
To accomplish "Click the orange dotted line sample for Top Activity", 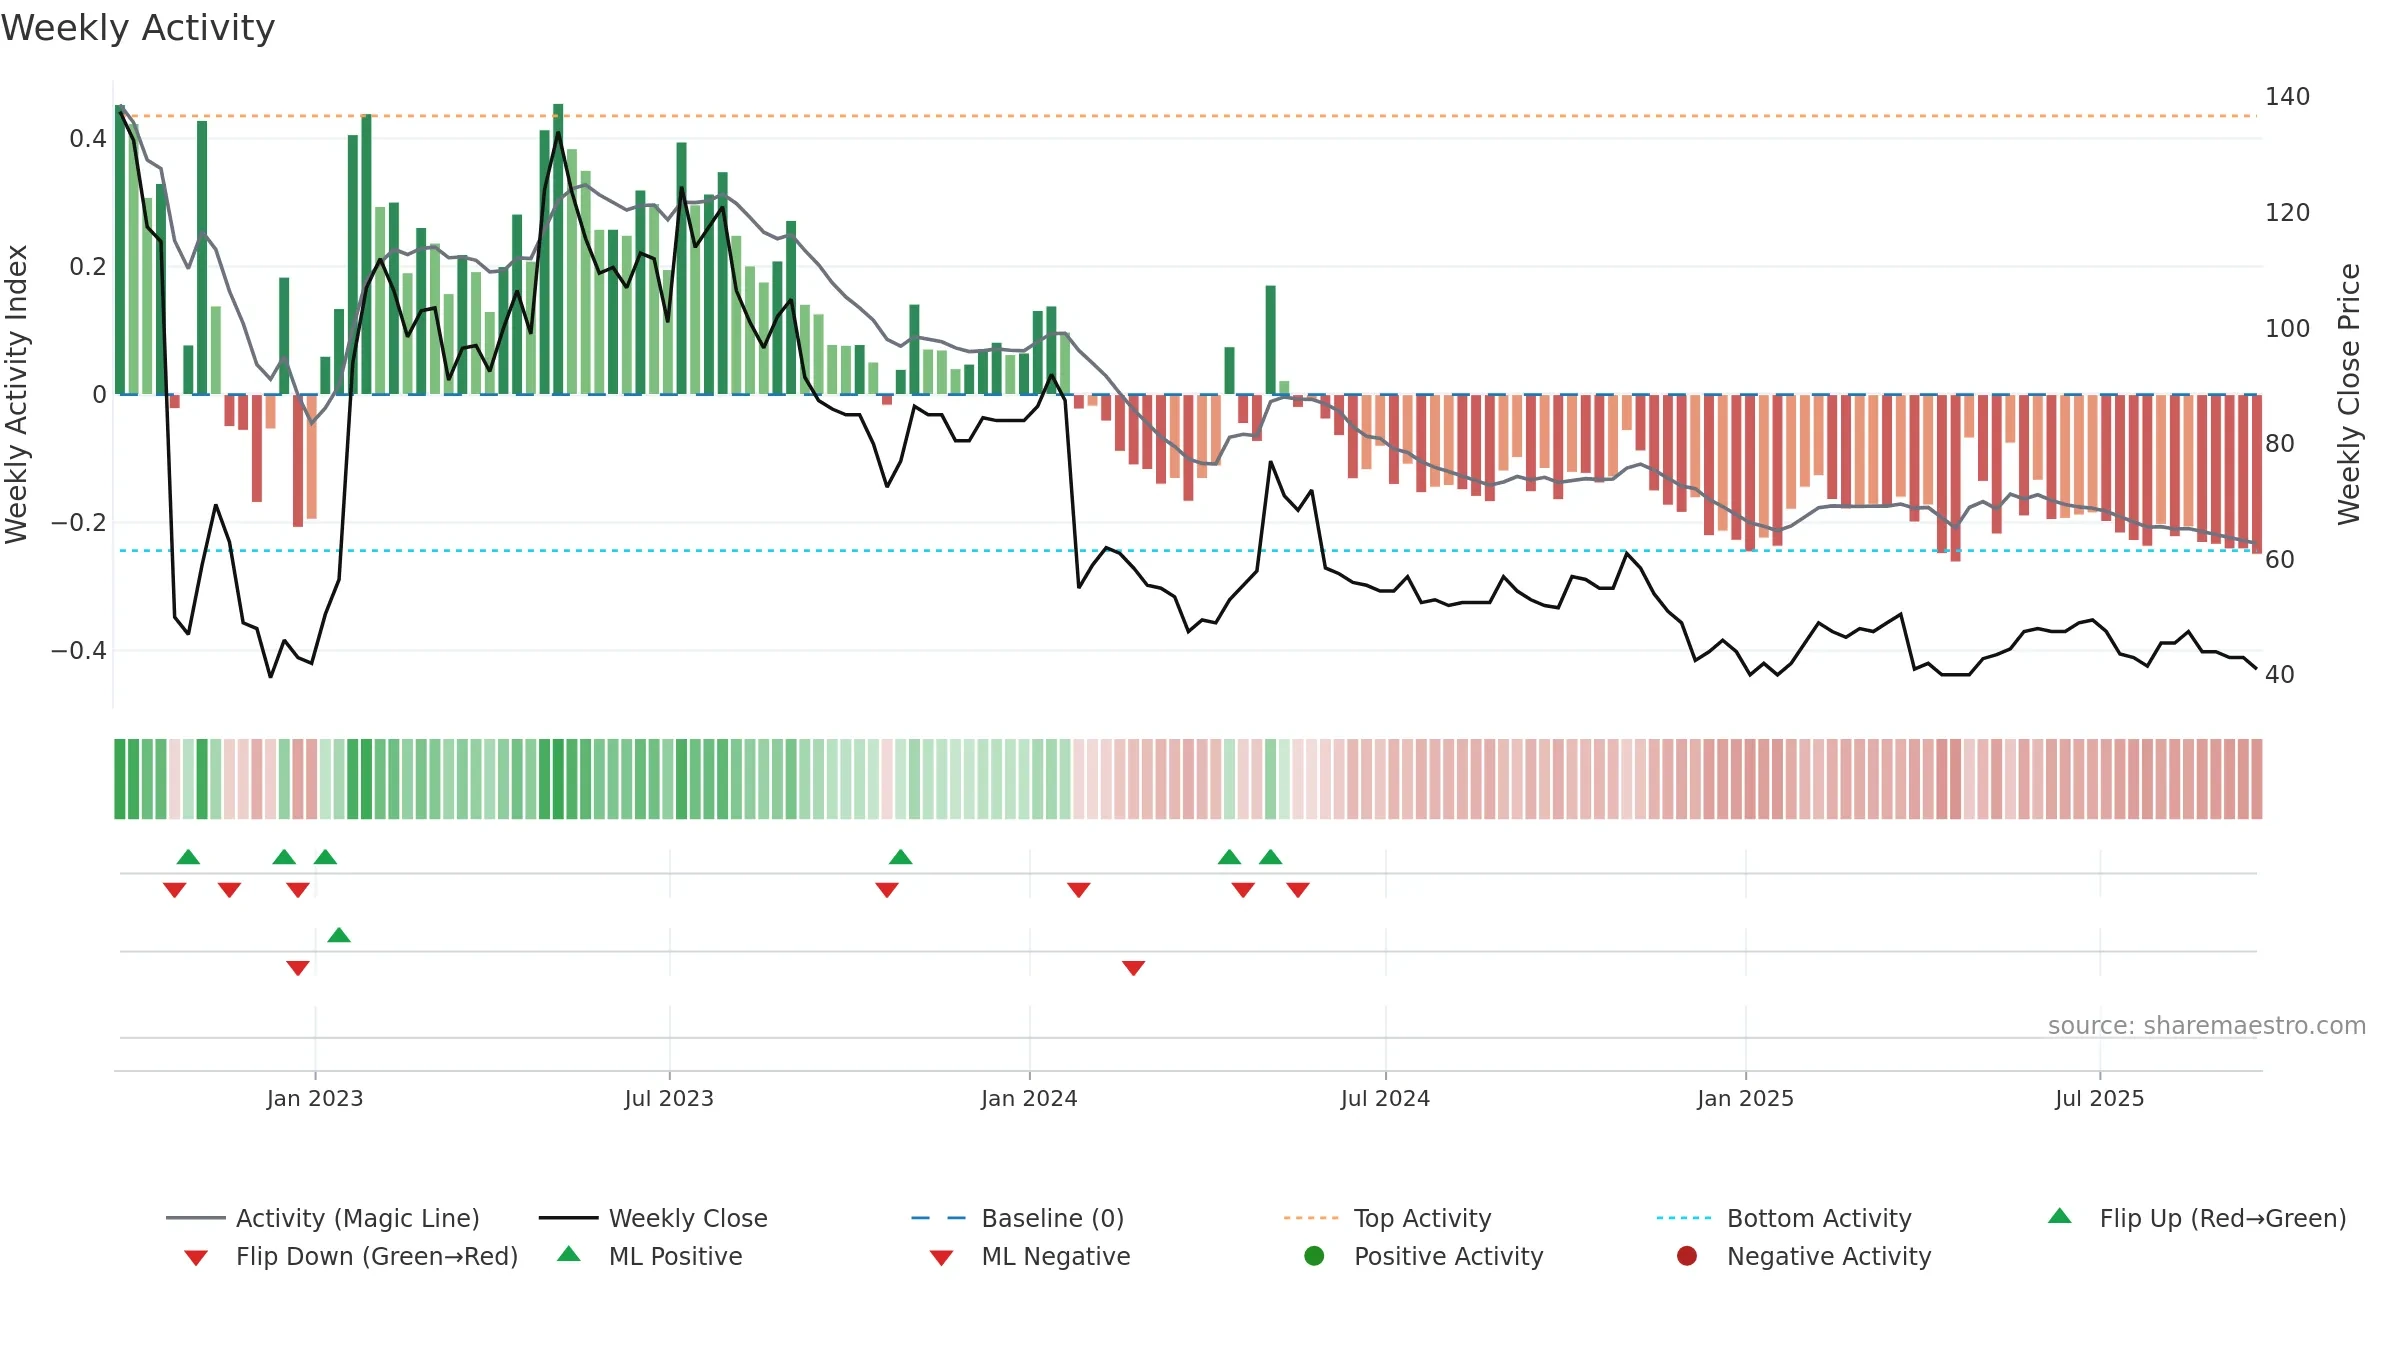I will coord(1314,1218).
